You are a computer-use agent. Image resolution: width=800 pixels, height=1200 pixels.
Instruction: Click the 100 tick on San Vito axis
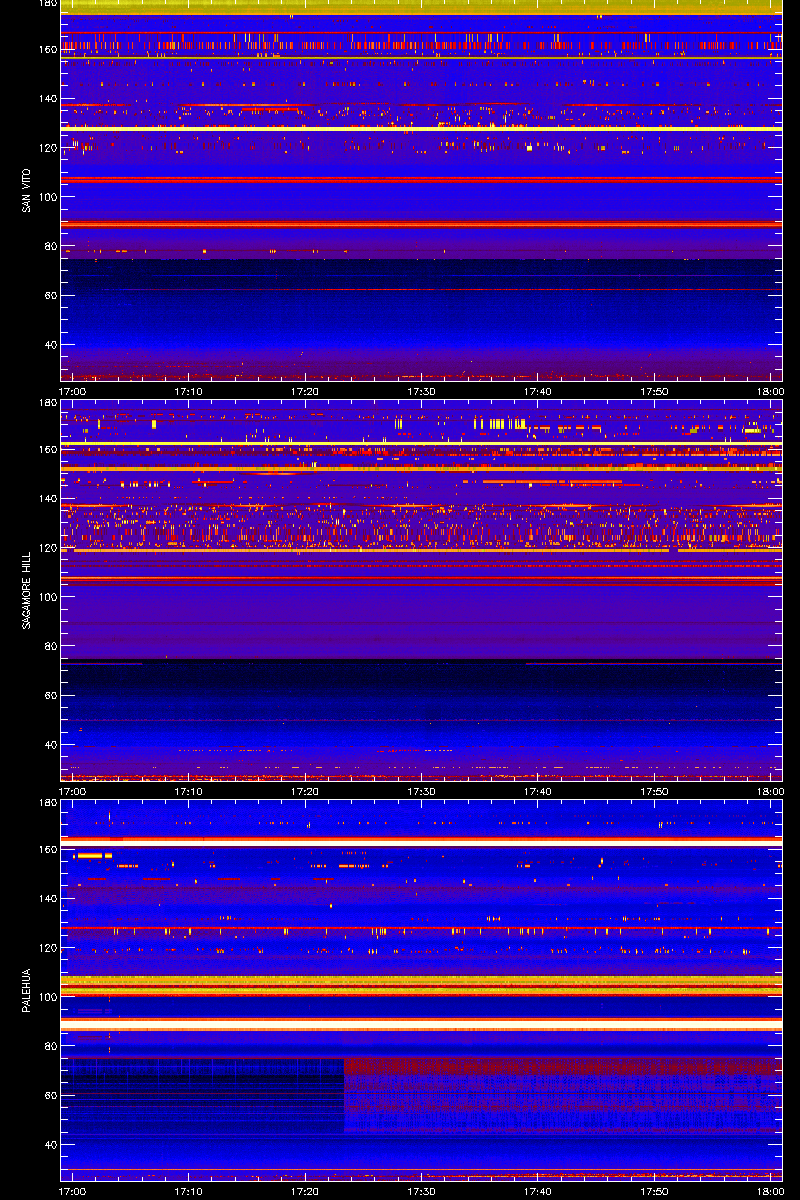point(47,197)
